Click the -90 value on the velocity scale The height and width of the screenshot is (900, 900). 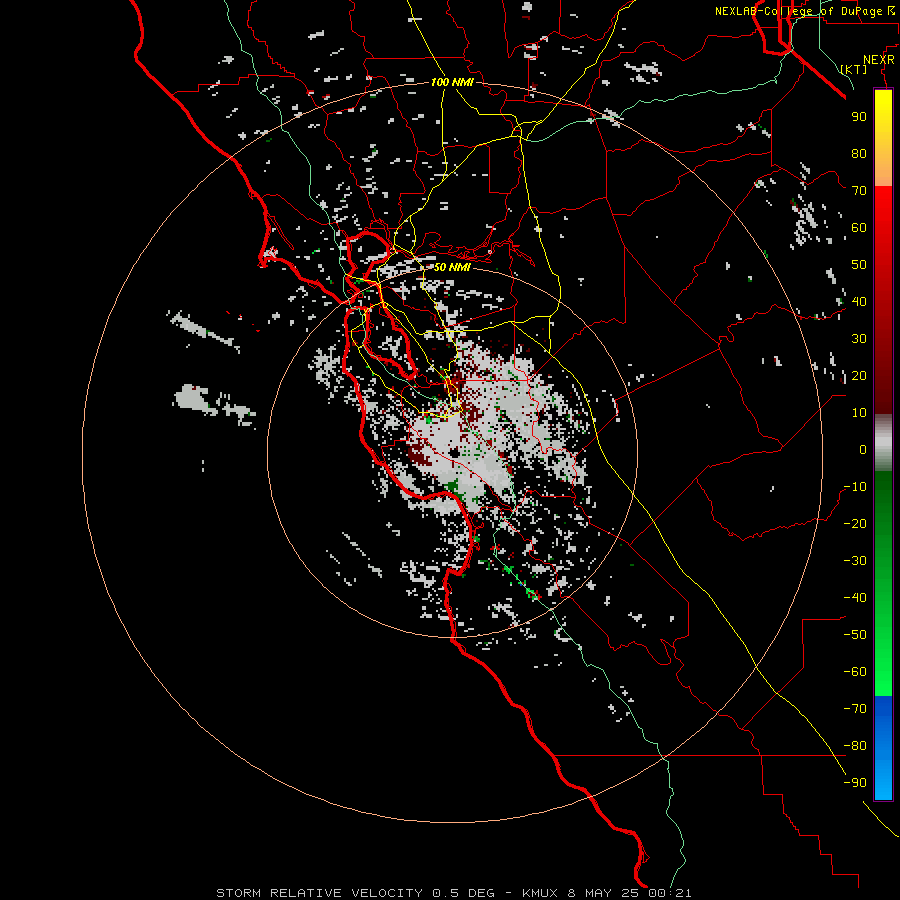(855, 783)
